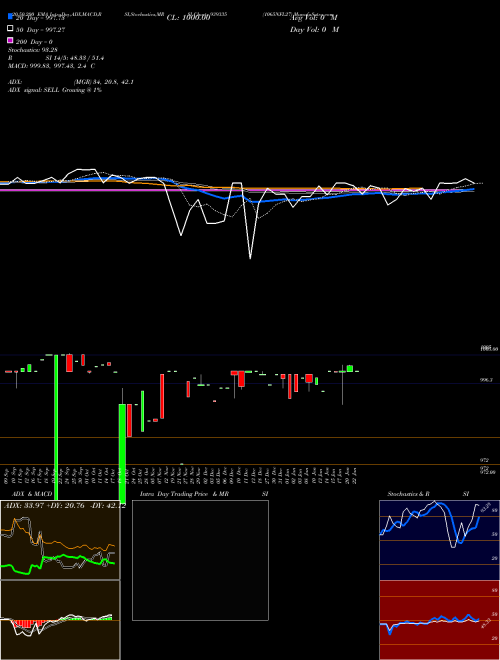500x660 pixels.
Task: Open the empty Intra Day Trading Price panel
Action: (x=200, y=560)
